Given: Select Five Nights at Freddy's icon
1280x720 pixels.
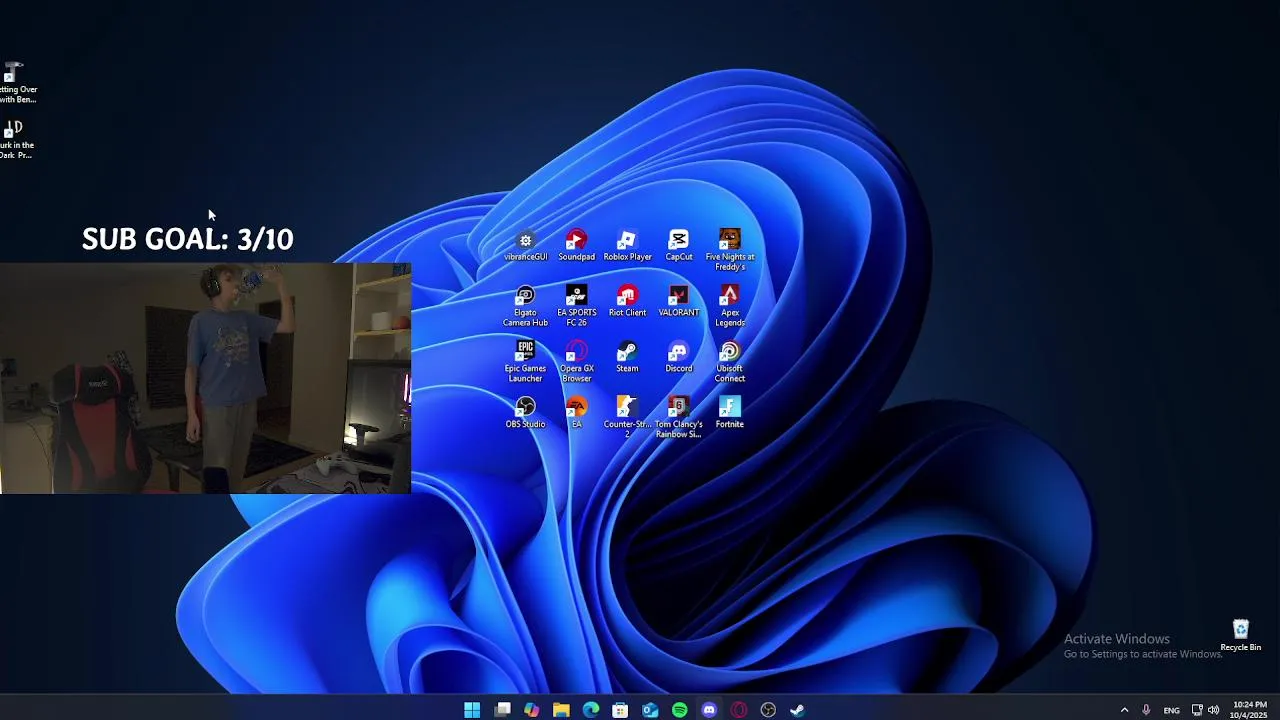Looking at the screenshot, I should click(730, 250).
